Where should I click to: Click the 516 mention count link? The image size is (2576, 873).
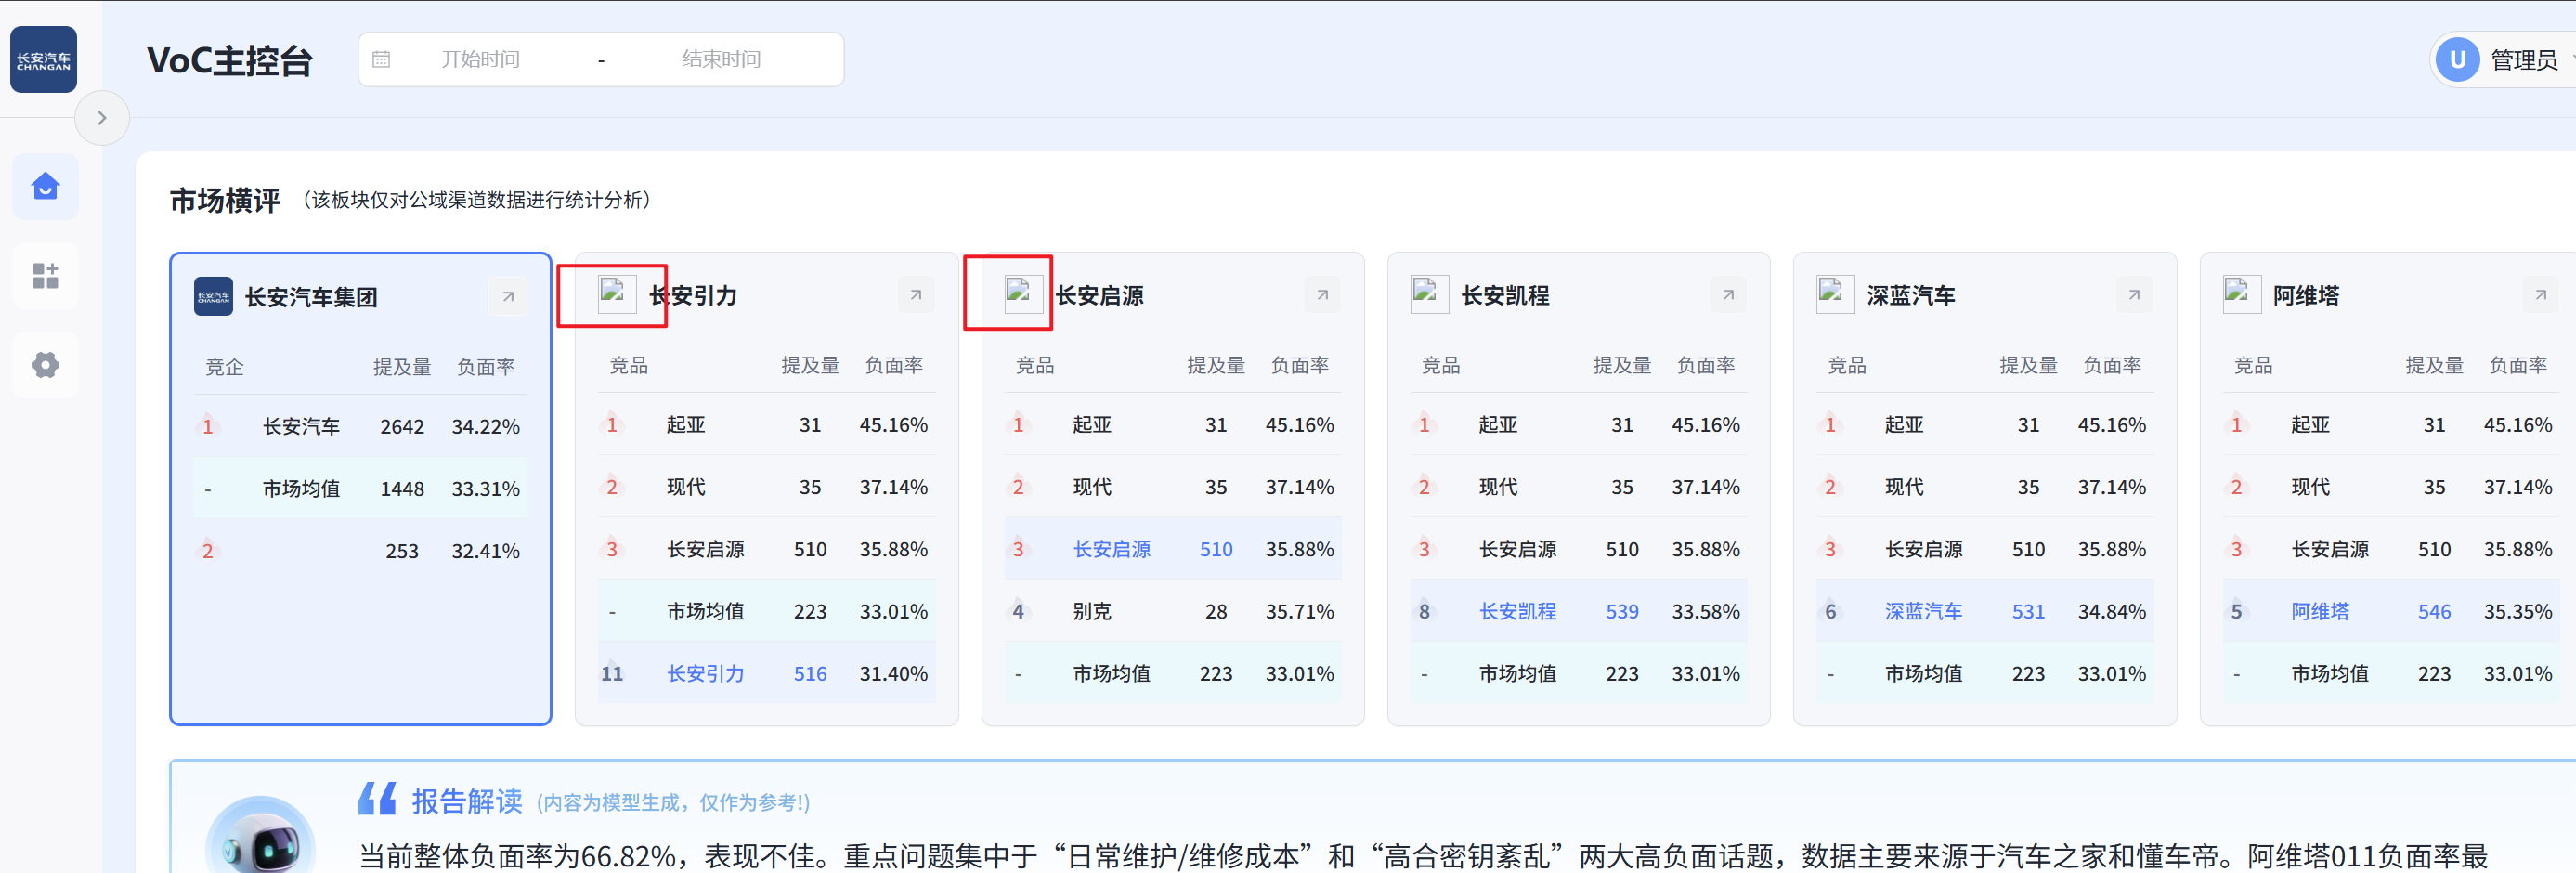tap(810, 674)
